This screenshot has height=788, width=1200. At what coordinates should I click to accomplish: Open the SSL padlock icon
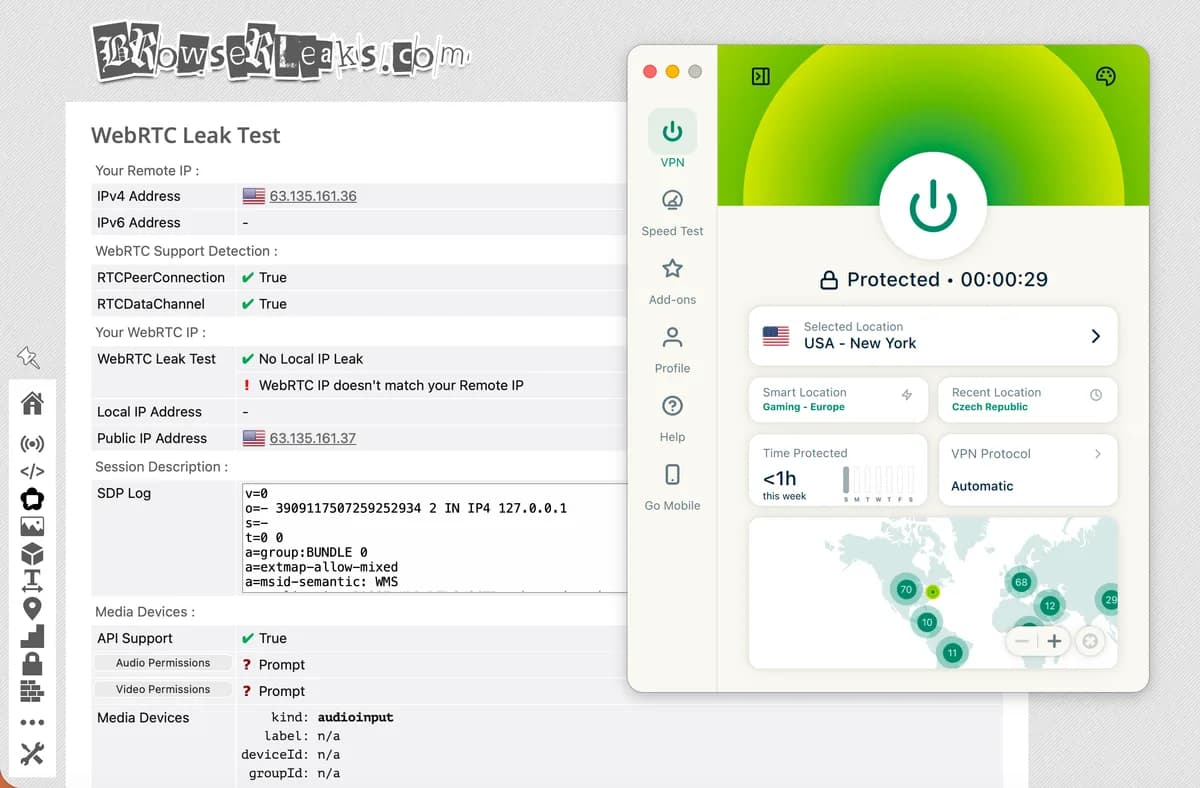coord(32,663)
